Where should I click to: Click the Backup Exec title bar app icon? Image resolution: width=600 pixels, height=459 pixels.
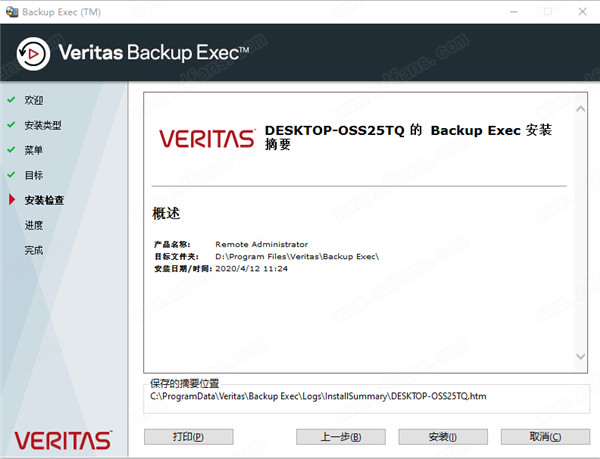point(12,12)
